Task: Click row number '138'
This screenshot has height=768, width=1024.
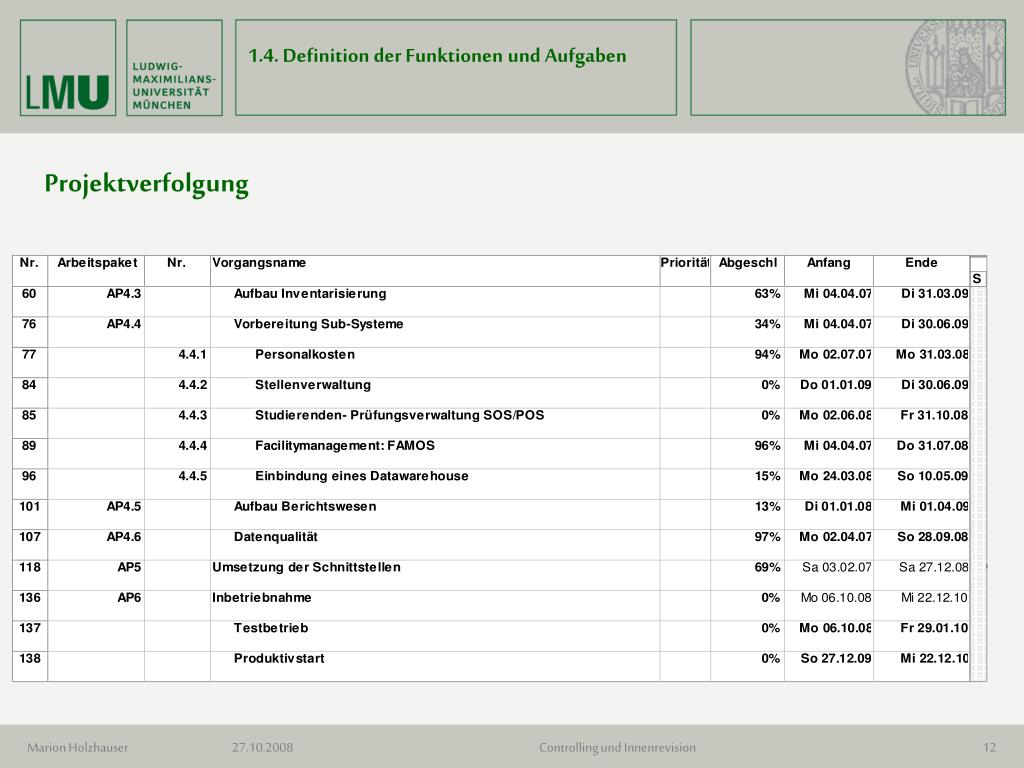Action: coord(29,658)
